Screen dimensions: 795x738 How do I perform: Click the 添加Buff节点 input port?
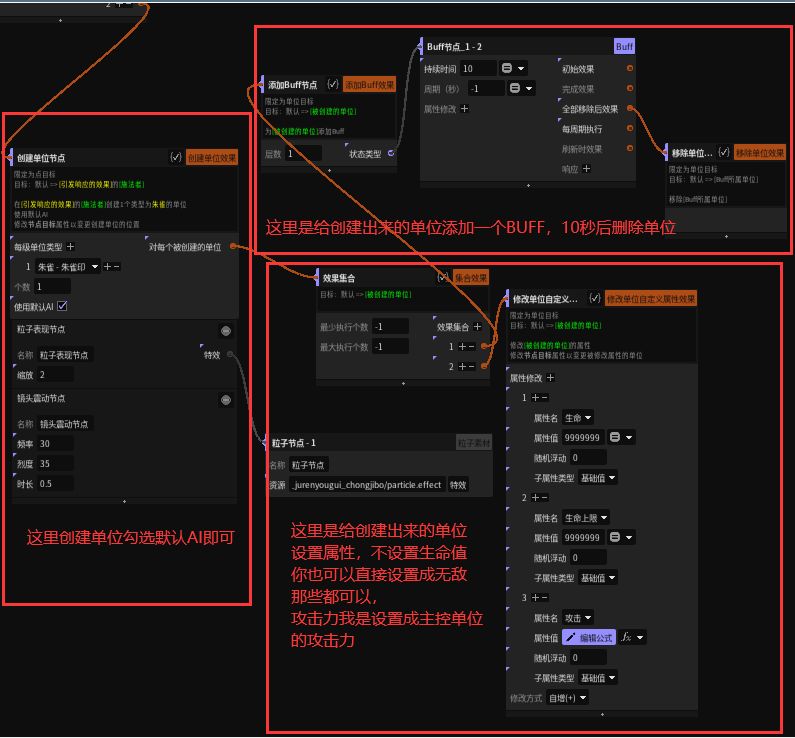click(262, 85)
